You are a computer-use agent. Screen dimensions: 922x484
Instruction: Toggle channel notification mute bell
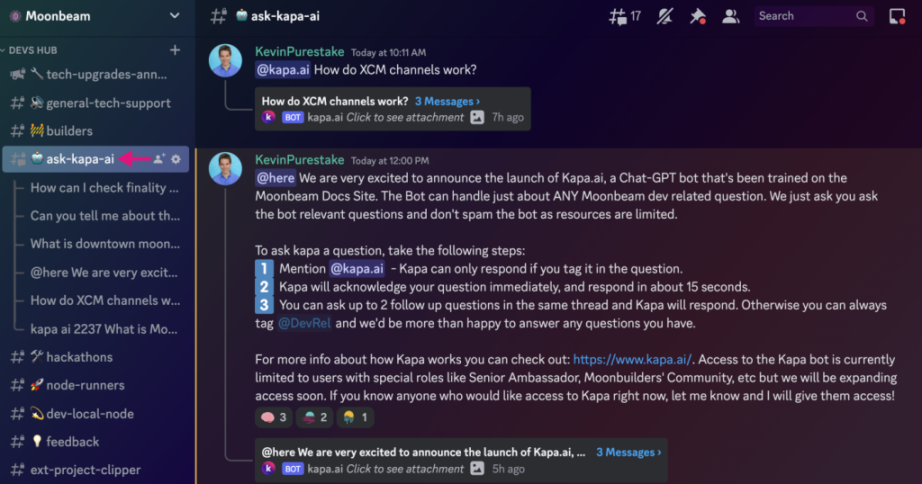tap(665, 16)
